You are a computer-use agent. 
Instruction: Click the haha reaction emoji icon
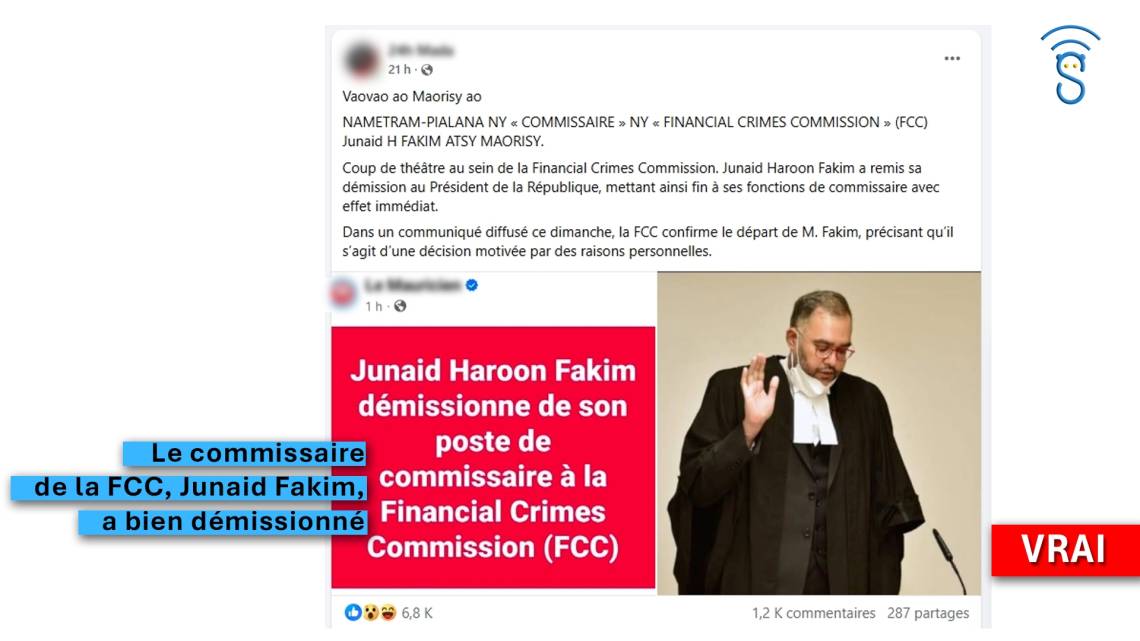click(388, 613)
